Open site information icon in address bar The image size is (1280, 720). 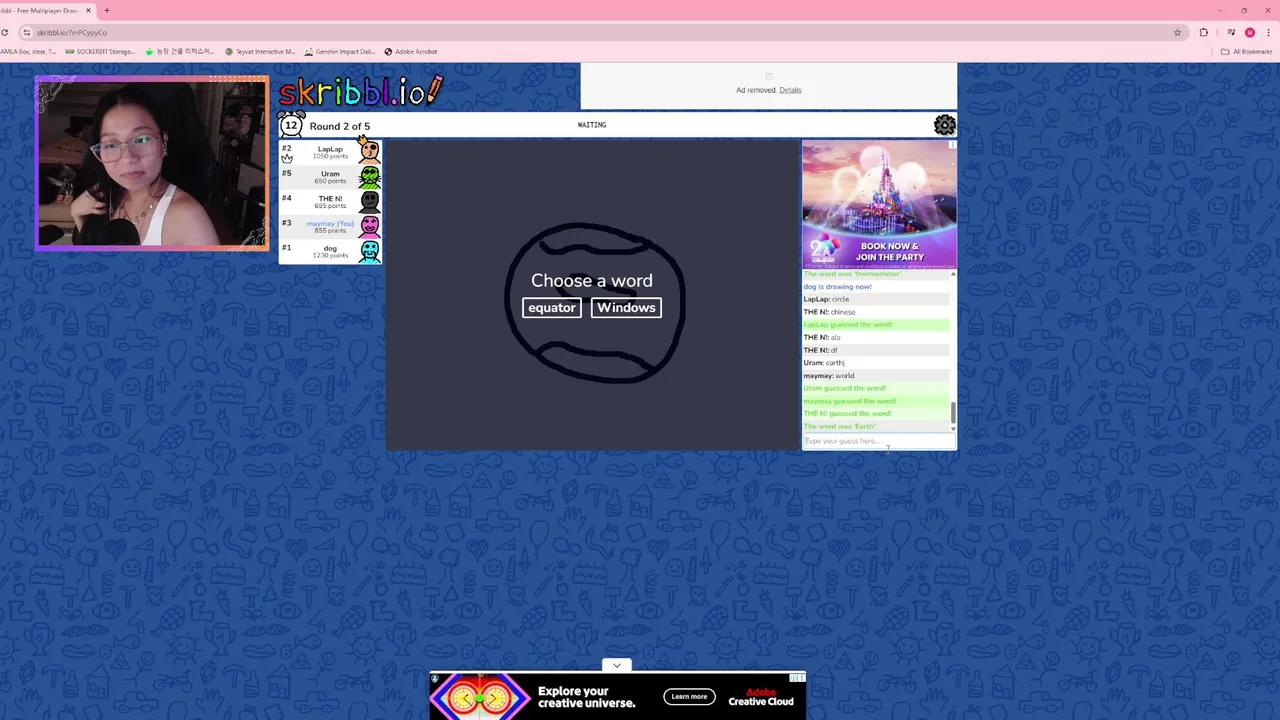[27, 33]
